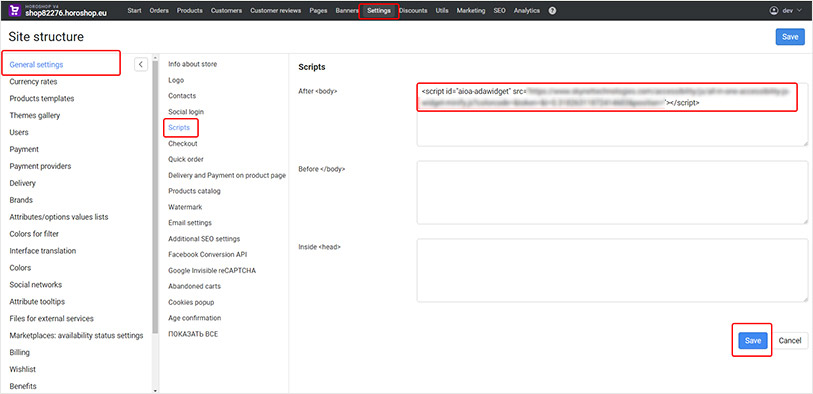Open the help question mark icon
The image size is (813, 394).
[552, 10]
